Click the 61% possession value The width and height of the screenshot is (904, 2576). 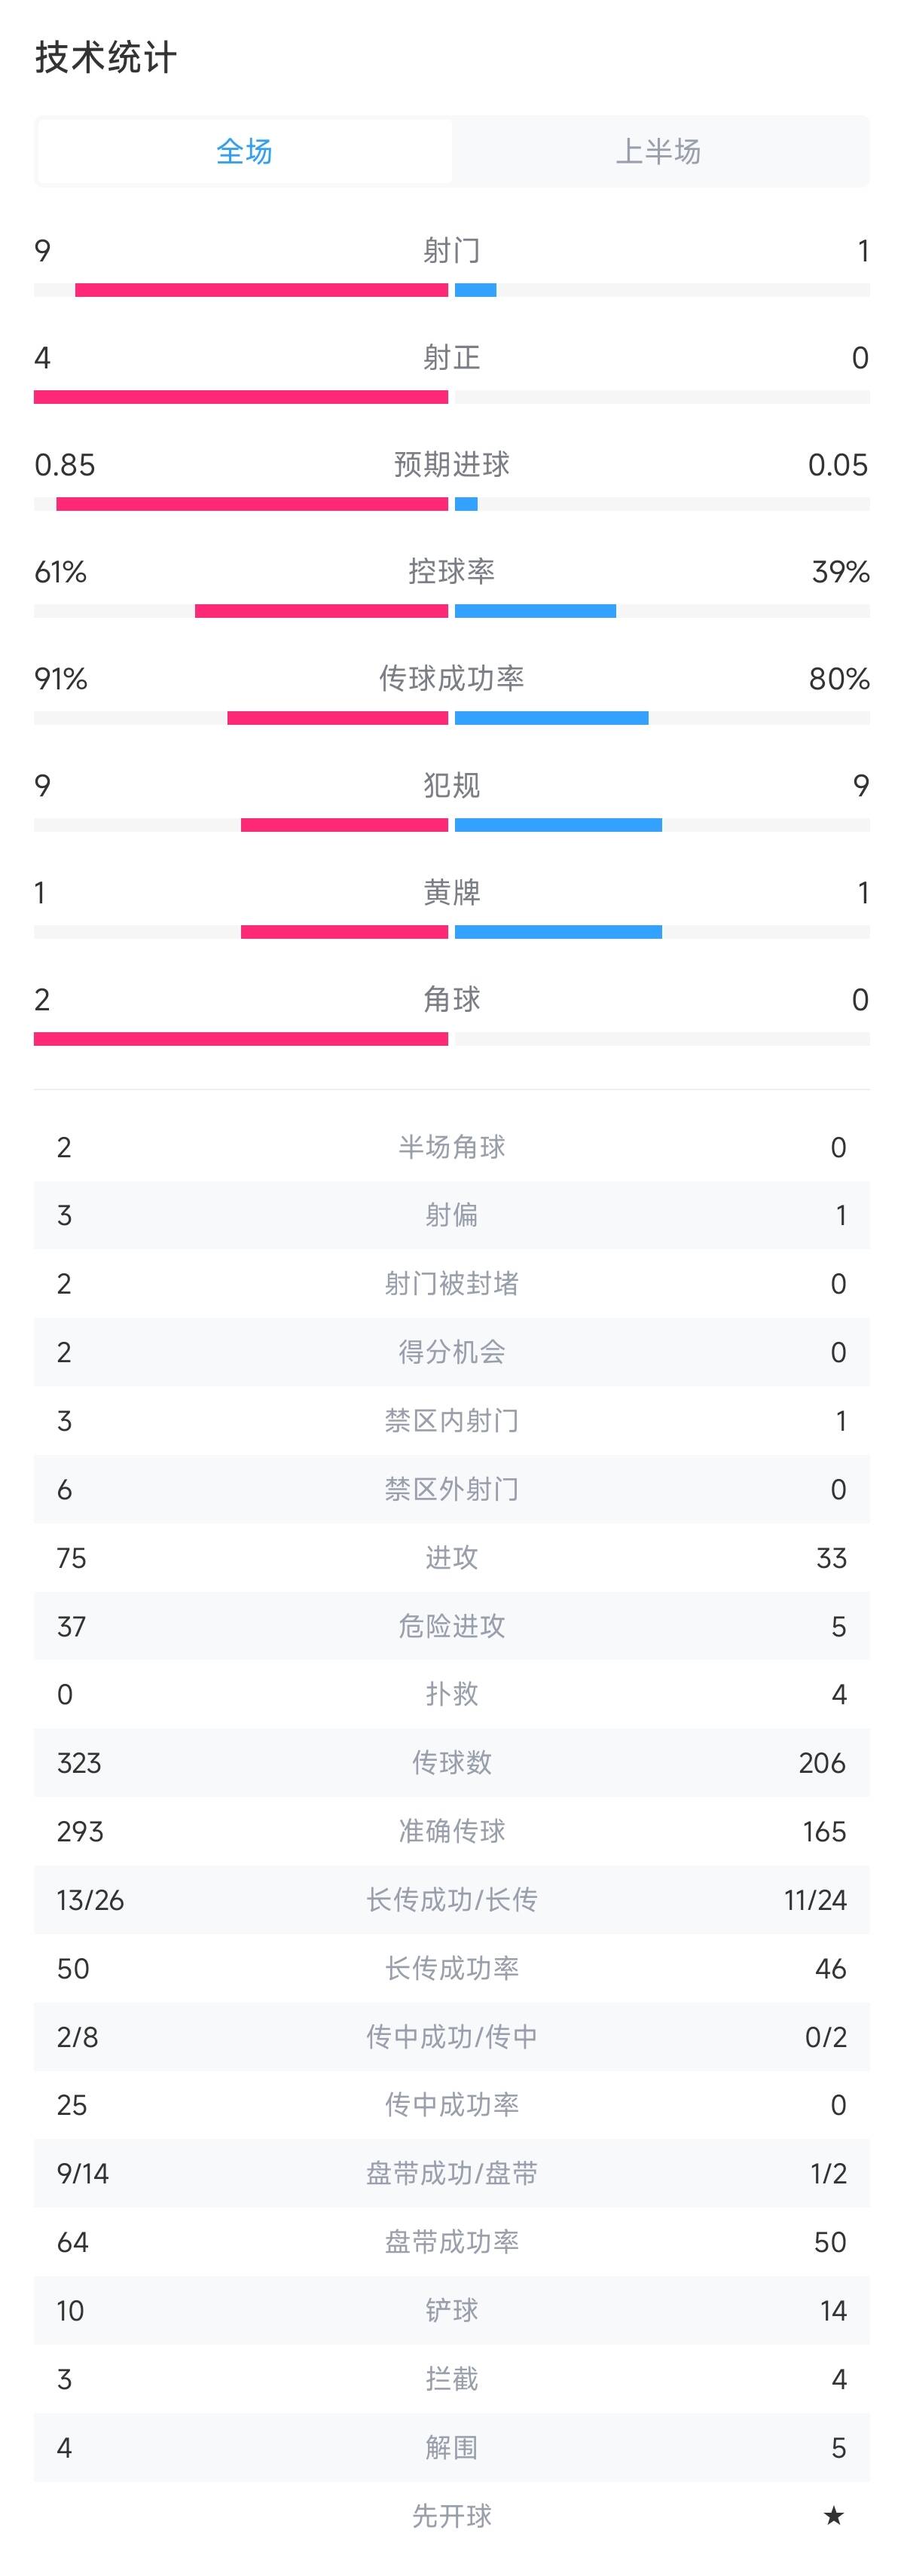(60, 572)
